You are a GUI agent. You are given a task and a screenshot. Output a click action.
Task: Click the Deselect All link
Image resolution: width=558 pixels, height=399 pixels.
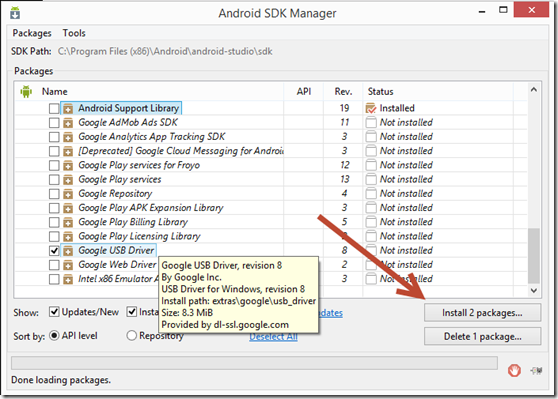tap(273, 337)
